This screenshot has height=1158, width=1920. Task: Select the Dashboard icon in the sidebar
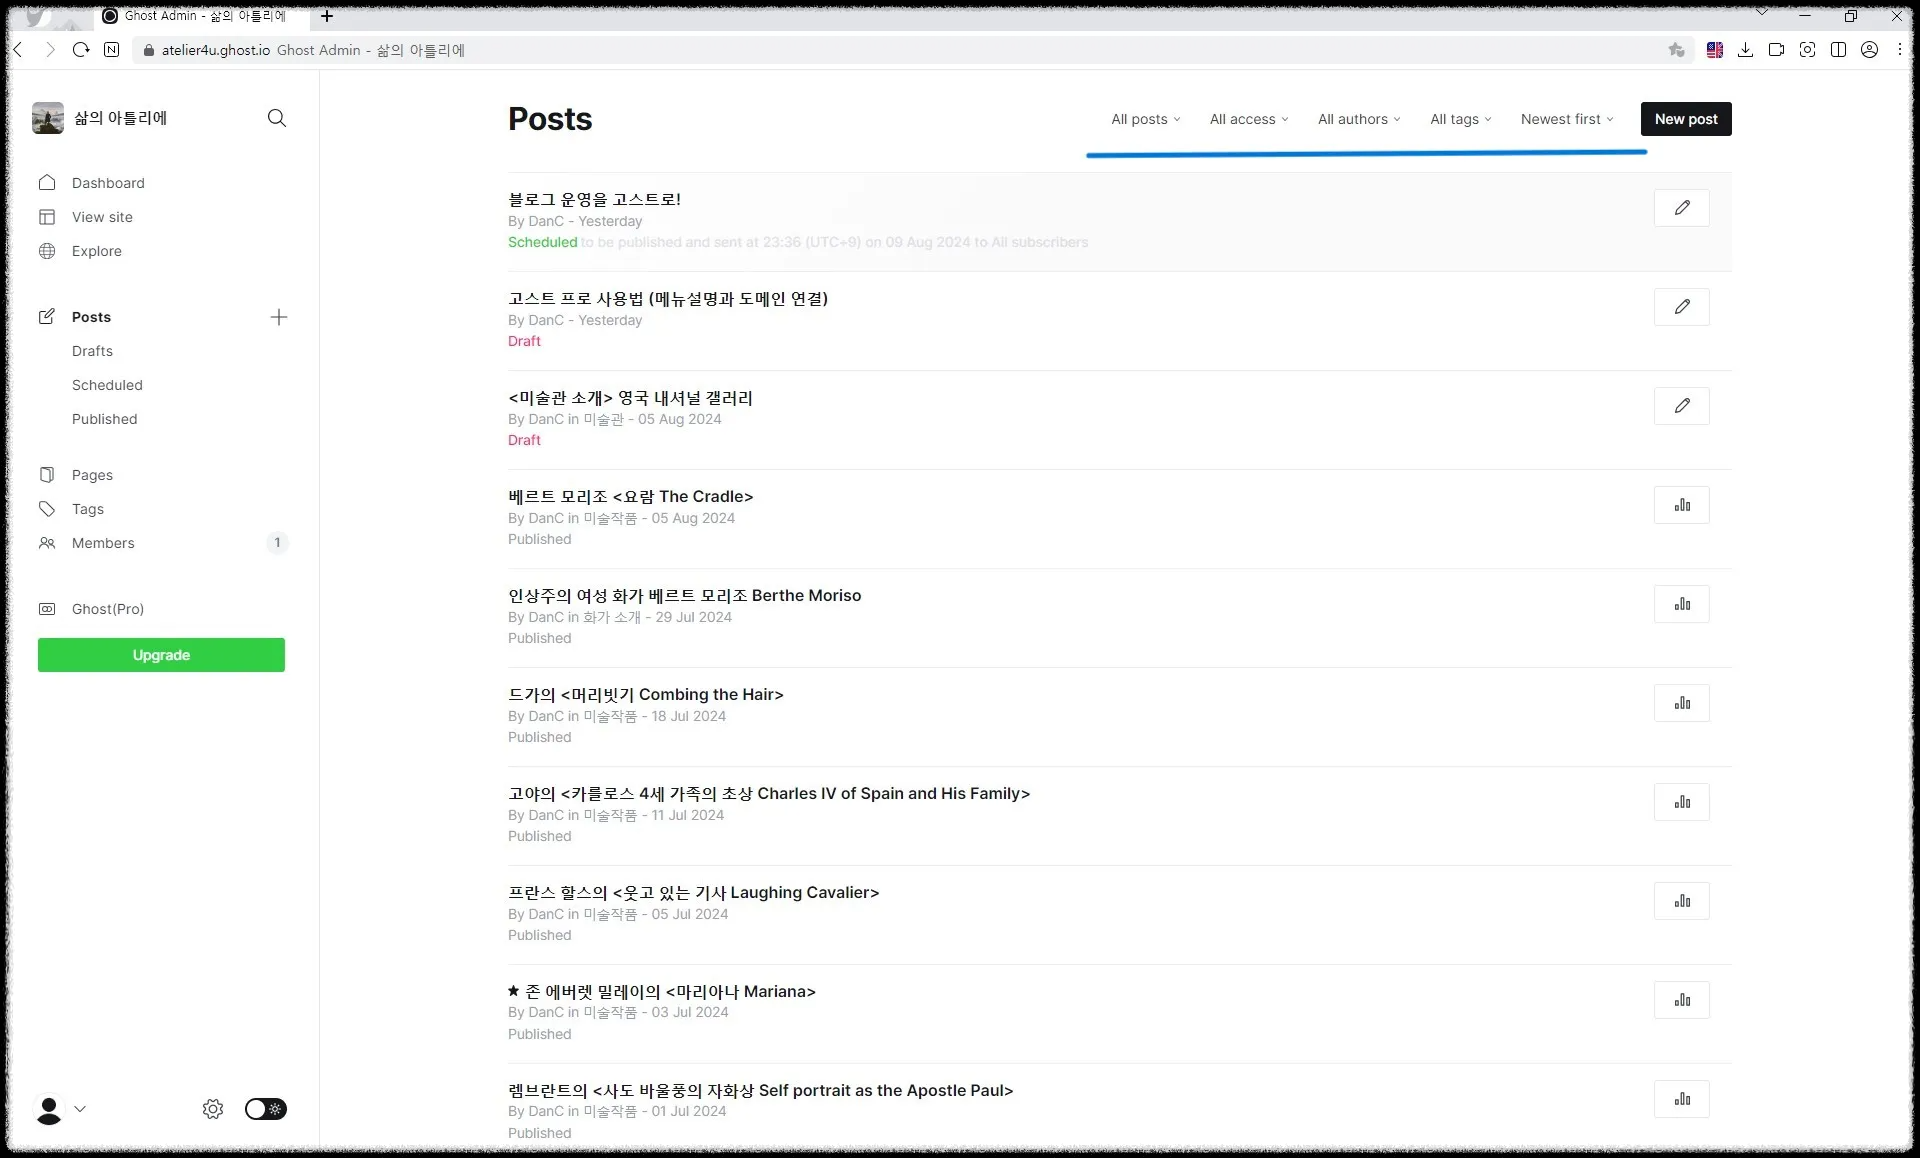point(47,183)
